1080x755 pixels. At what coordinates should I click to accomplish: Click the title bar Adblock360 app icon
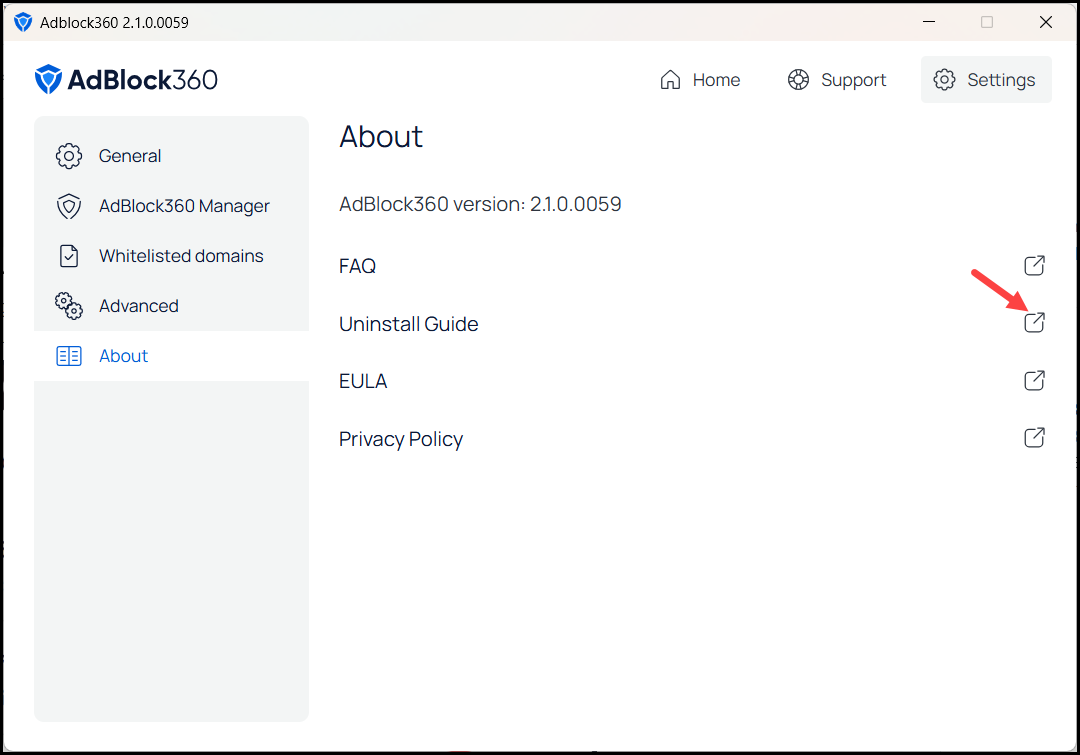[23, 22]
